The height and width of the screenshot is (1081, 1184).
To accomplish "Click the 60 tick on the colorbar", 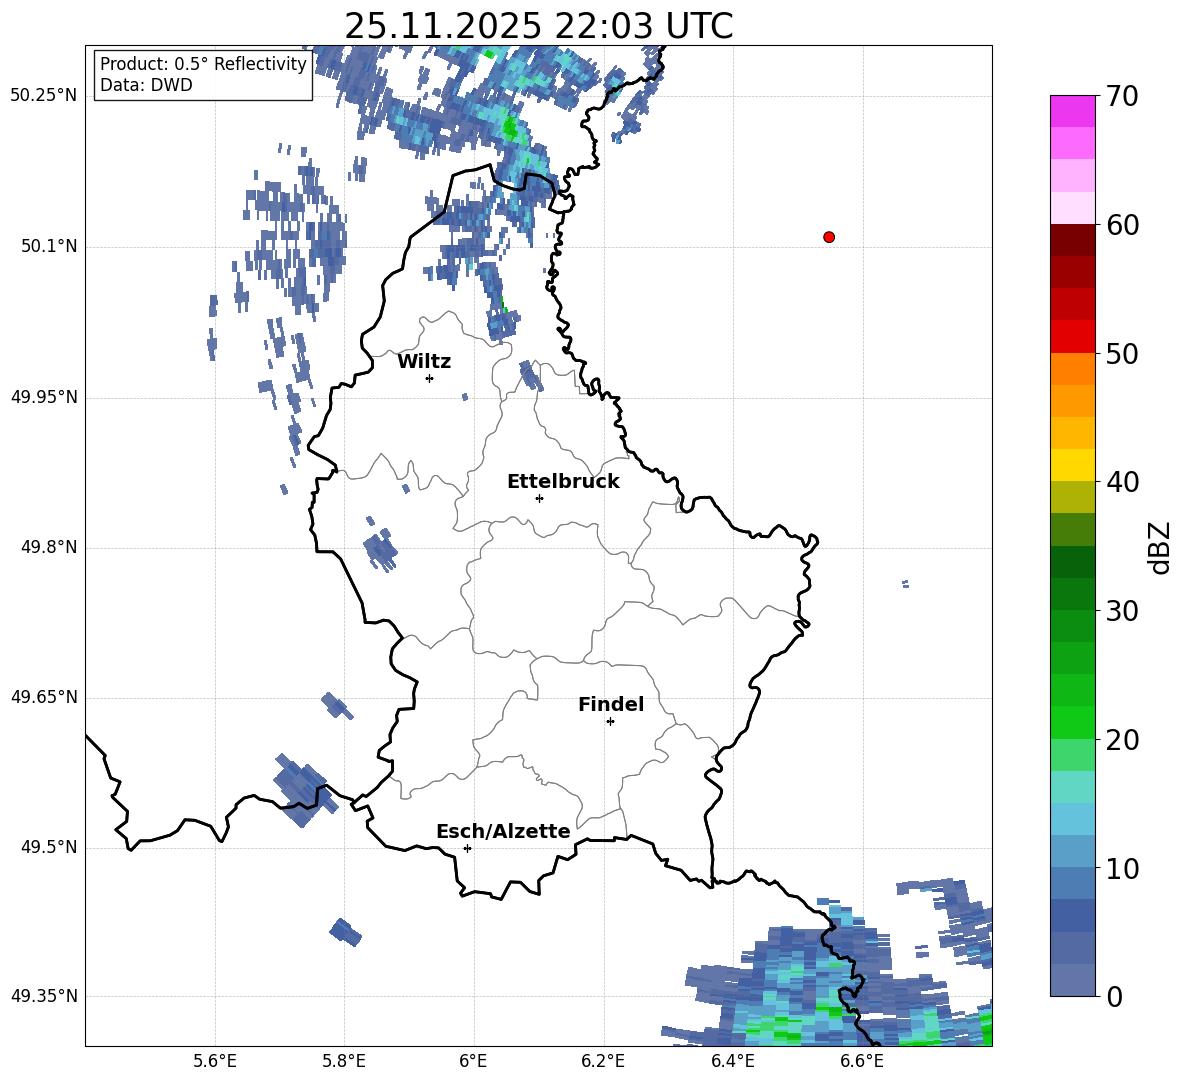I will click(x=1122, y=225).
